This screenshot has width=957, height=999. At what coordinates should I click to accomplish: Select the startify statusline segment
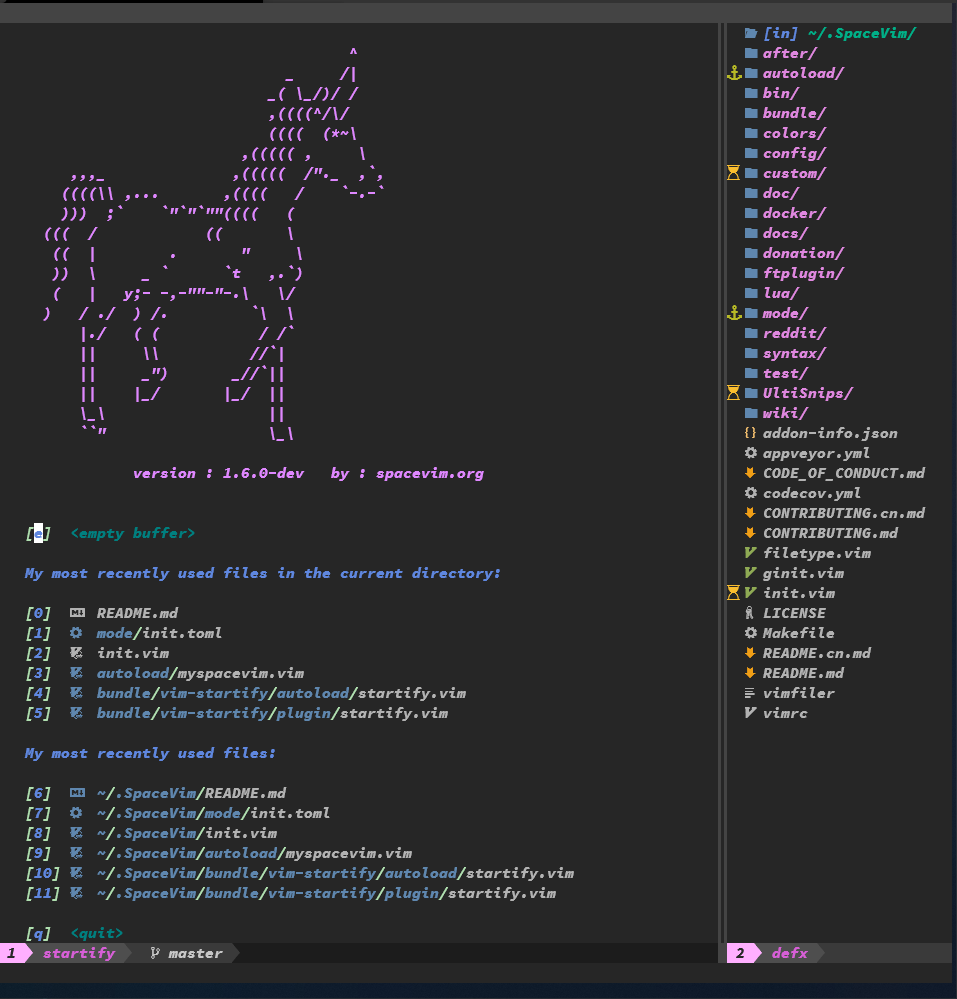point(79,953)
